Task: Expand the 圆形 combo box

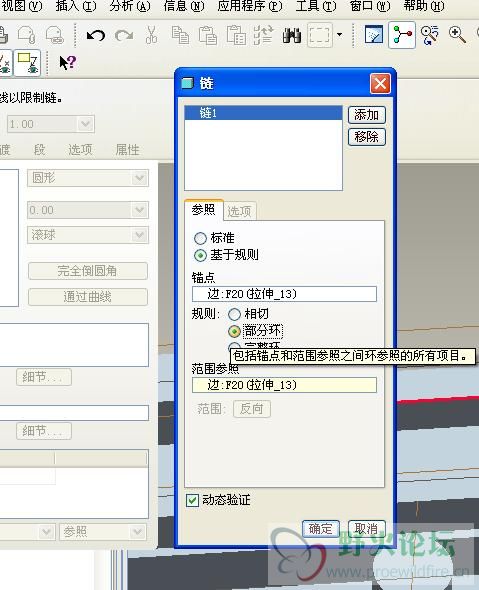Action: pyautogui.click(x=140, y=178)
